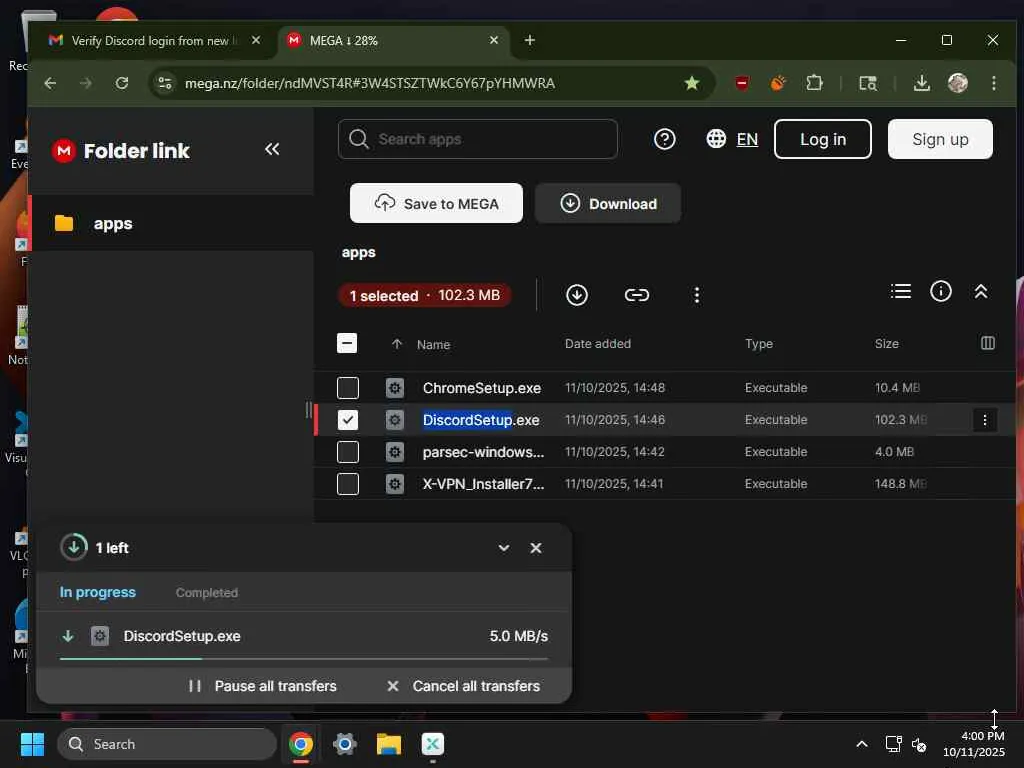The image size is (1024, 768).
Task: Click the orange extension icon
Action: coord(777,83)
